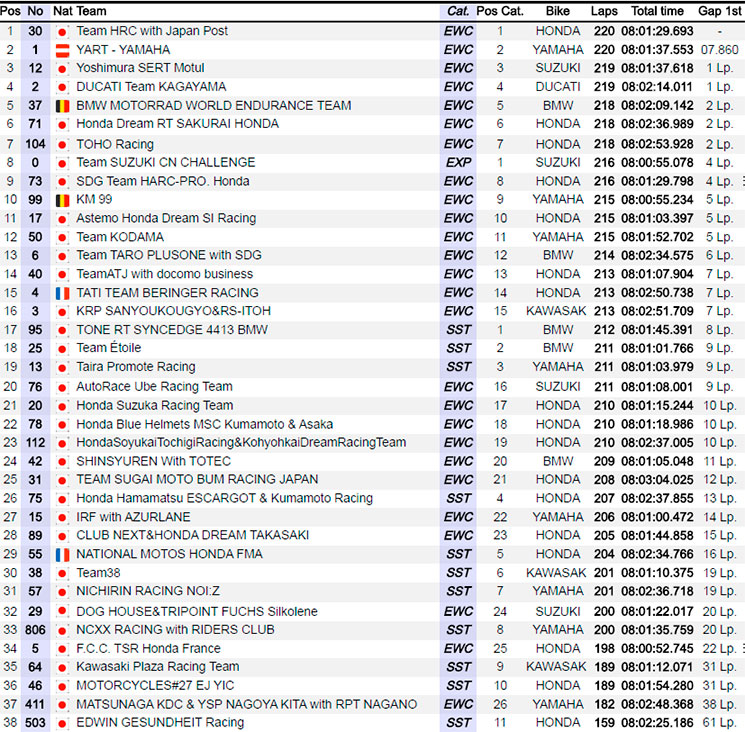Click the Team column header
Viewport: 745px width, 732px height.
(92, 11)
